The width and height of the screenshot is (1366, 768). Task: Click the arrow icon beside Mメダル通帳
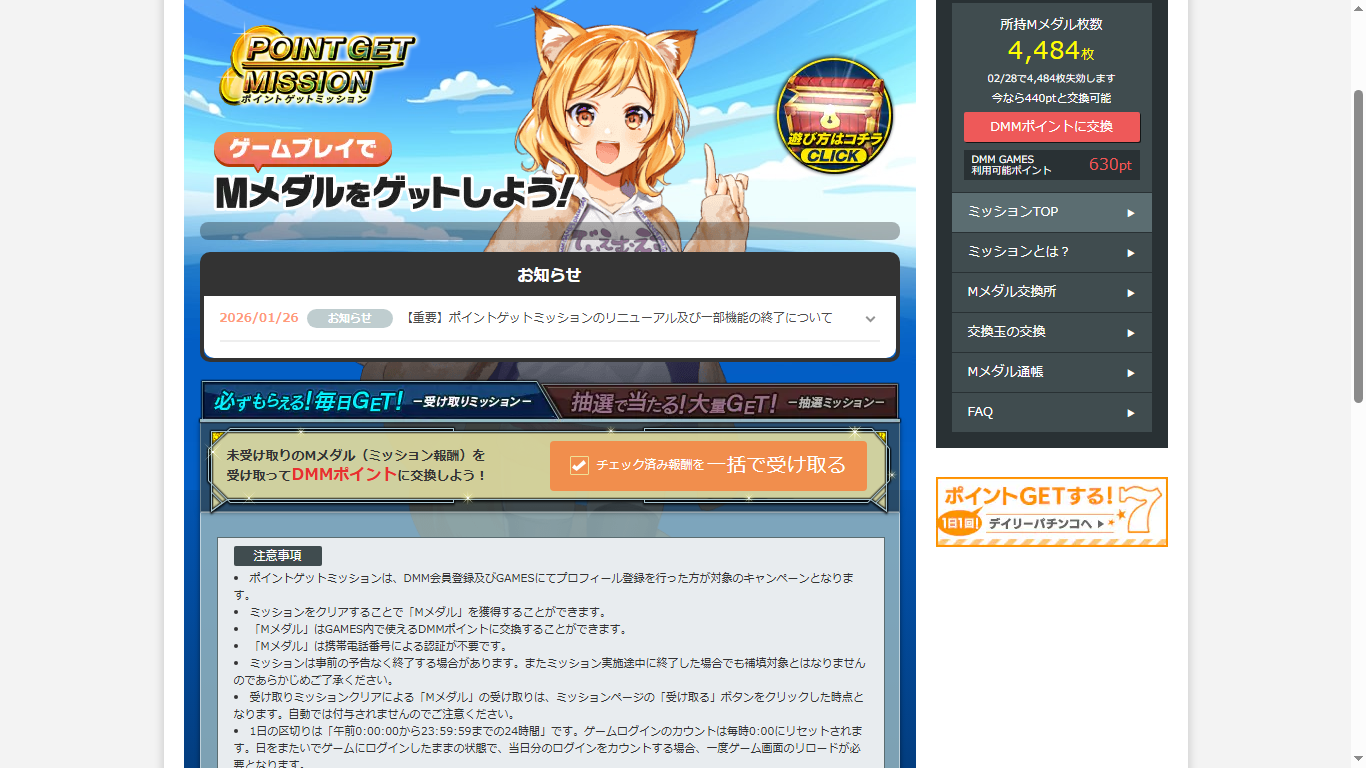pos(1131,373)
